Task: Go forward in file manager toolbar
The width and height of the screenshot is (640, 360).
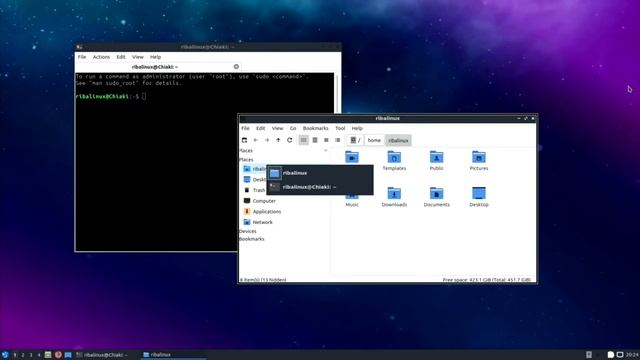Action: (267, 140)
